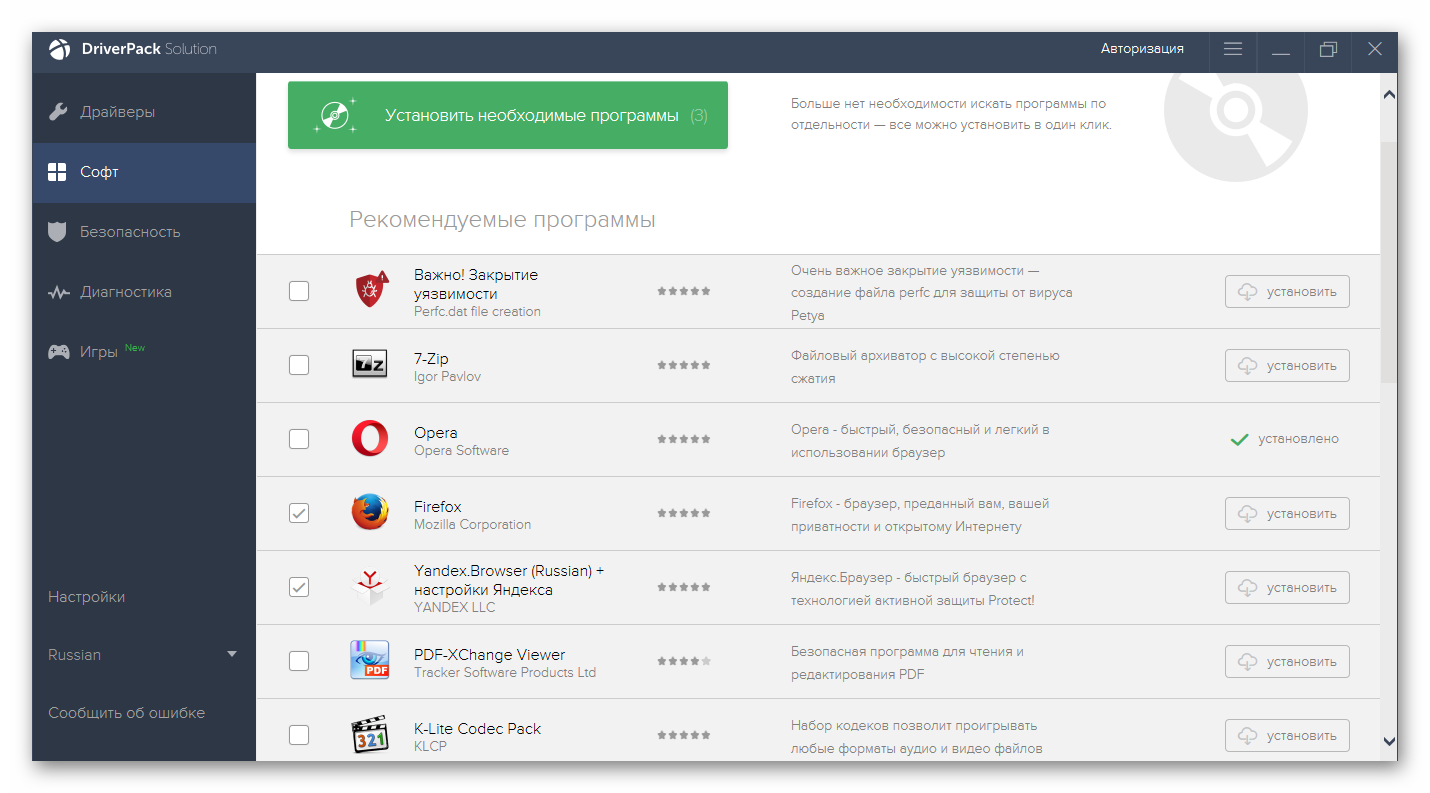Click the YANDEX LLC publisher text

(454, 607)
